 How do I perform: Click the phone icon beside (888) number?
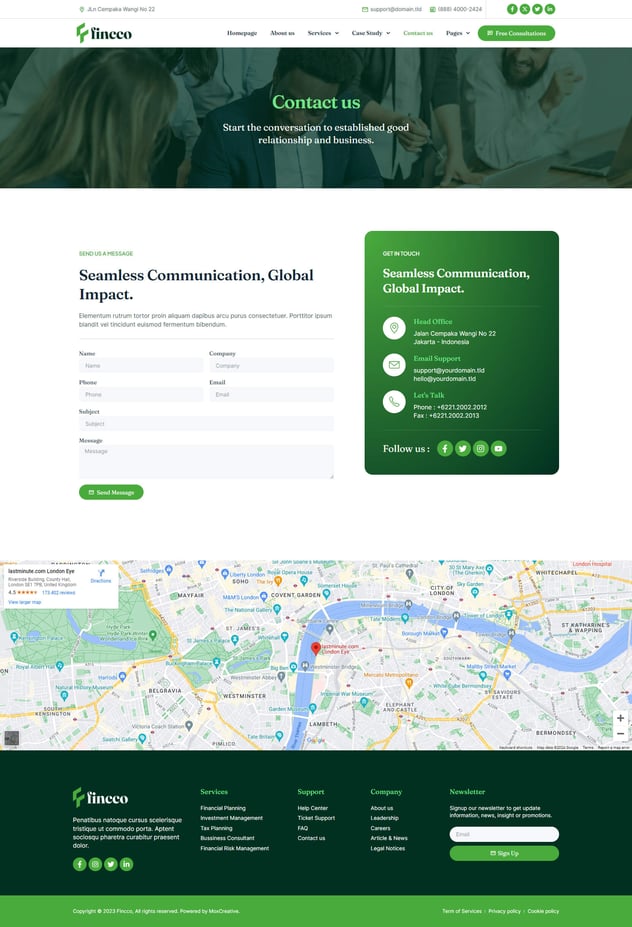[x=432, y=9]
